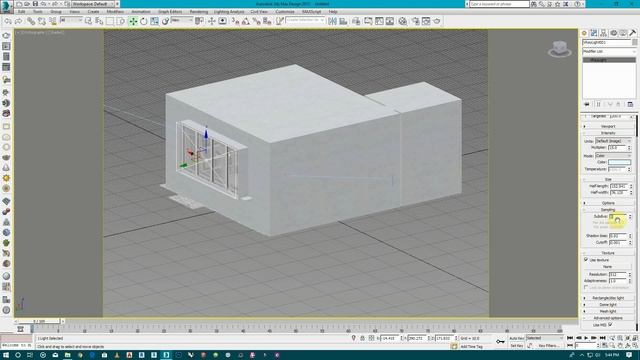
Task: Toggle selection lock icon in status bar
Action: click(x=362, y=338)
